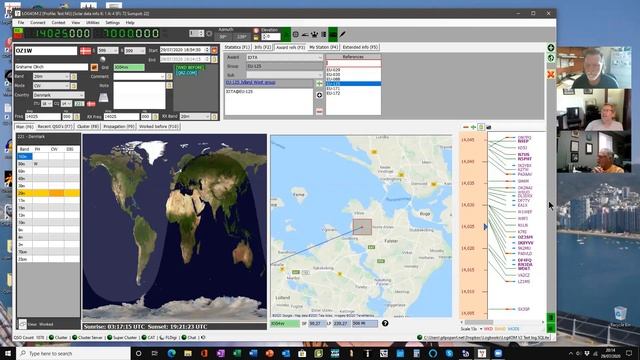
Task: Click the green refresh icon below the plus
Action: [x=551, y=58]
